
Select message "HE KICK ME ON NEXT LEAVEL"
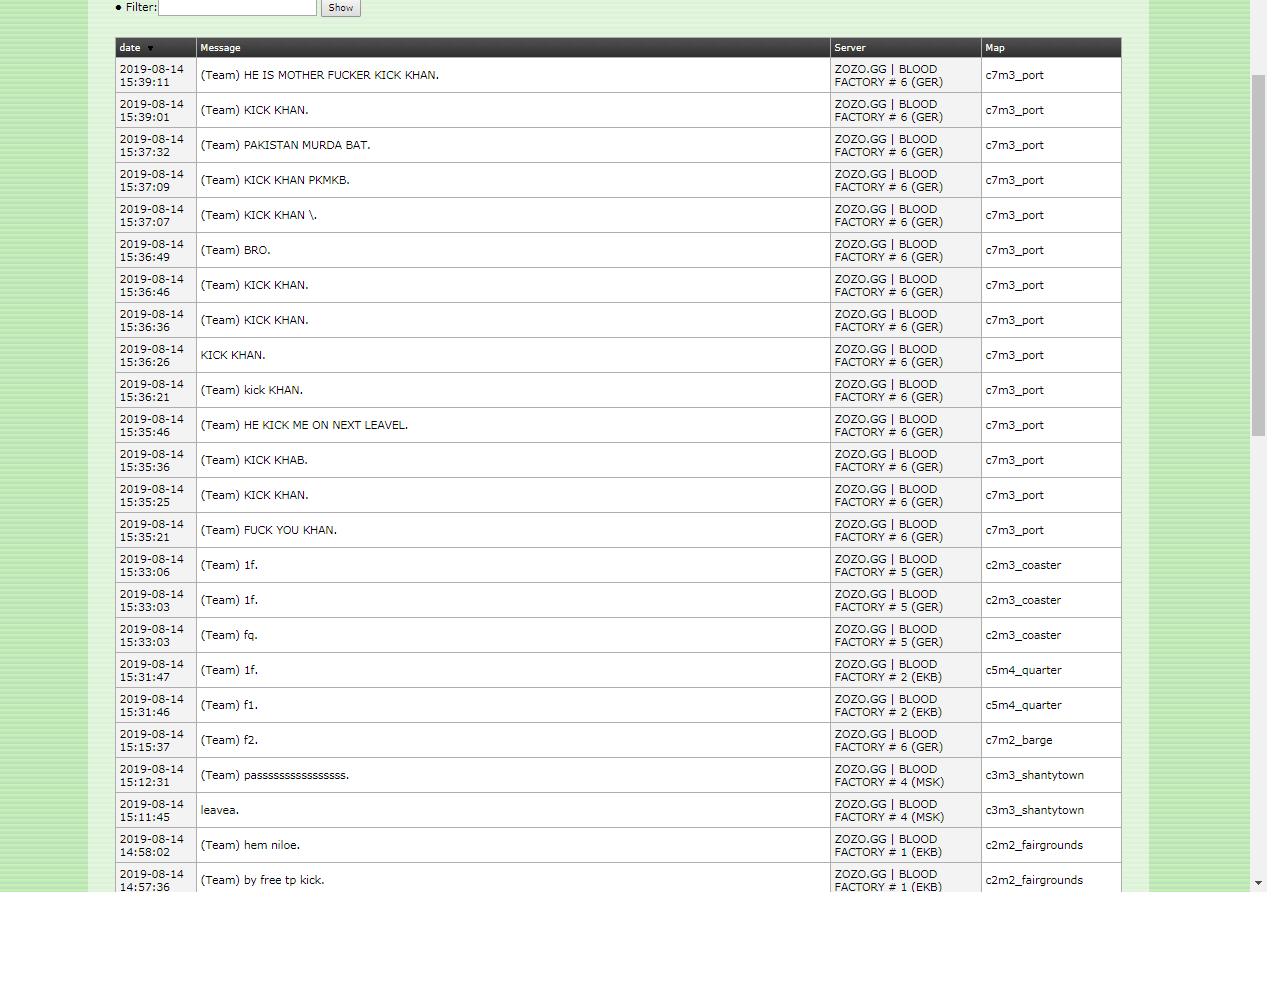pyautogui.click(x=304, y=426)
